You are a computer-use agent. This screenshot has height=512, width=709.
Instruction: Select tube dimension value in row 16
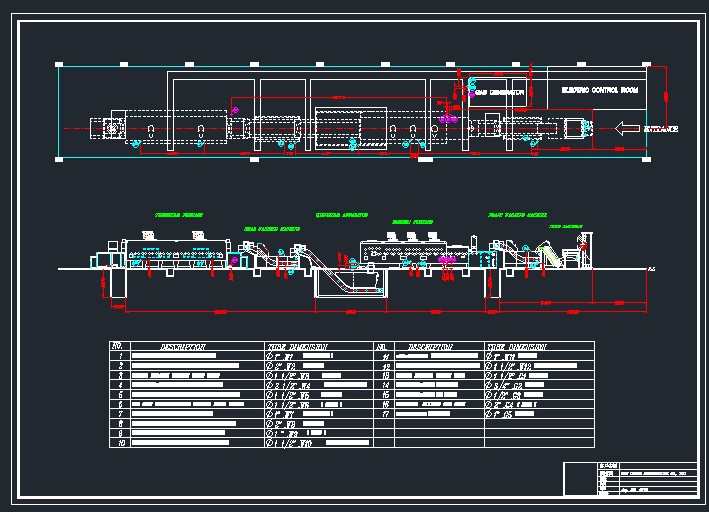point(511,404)
